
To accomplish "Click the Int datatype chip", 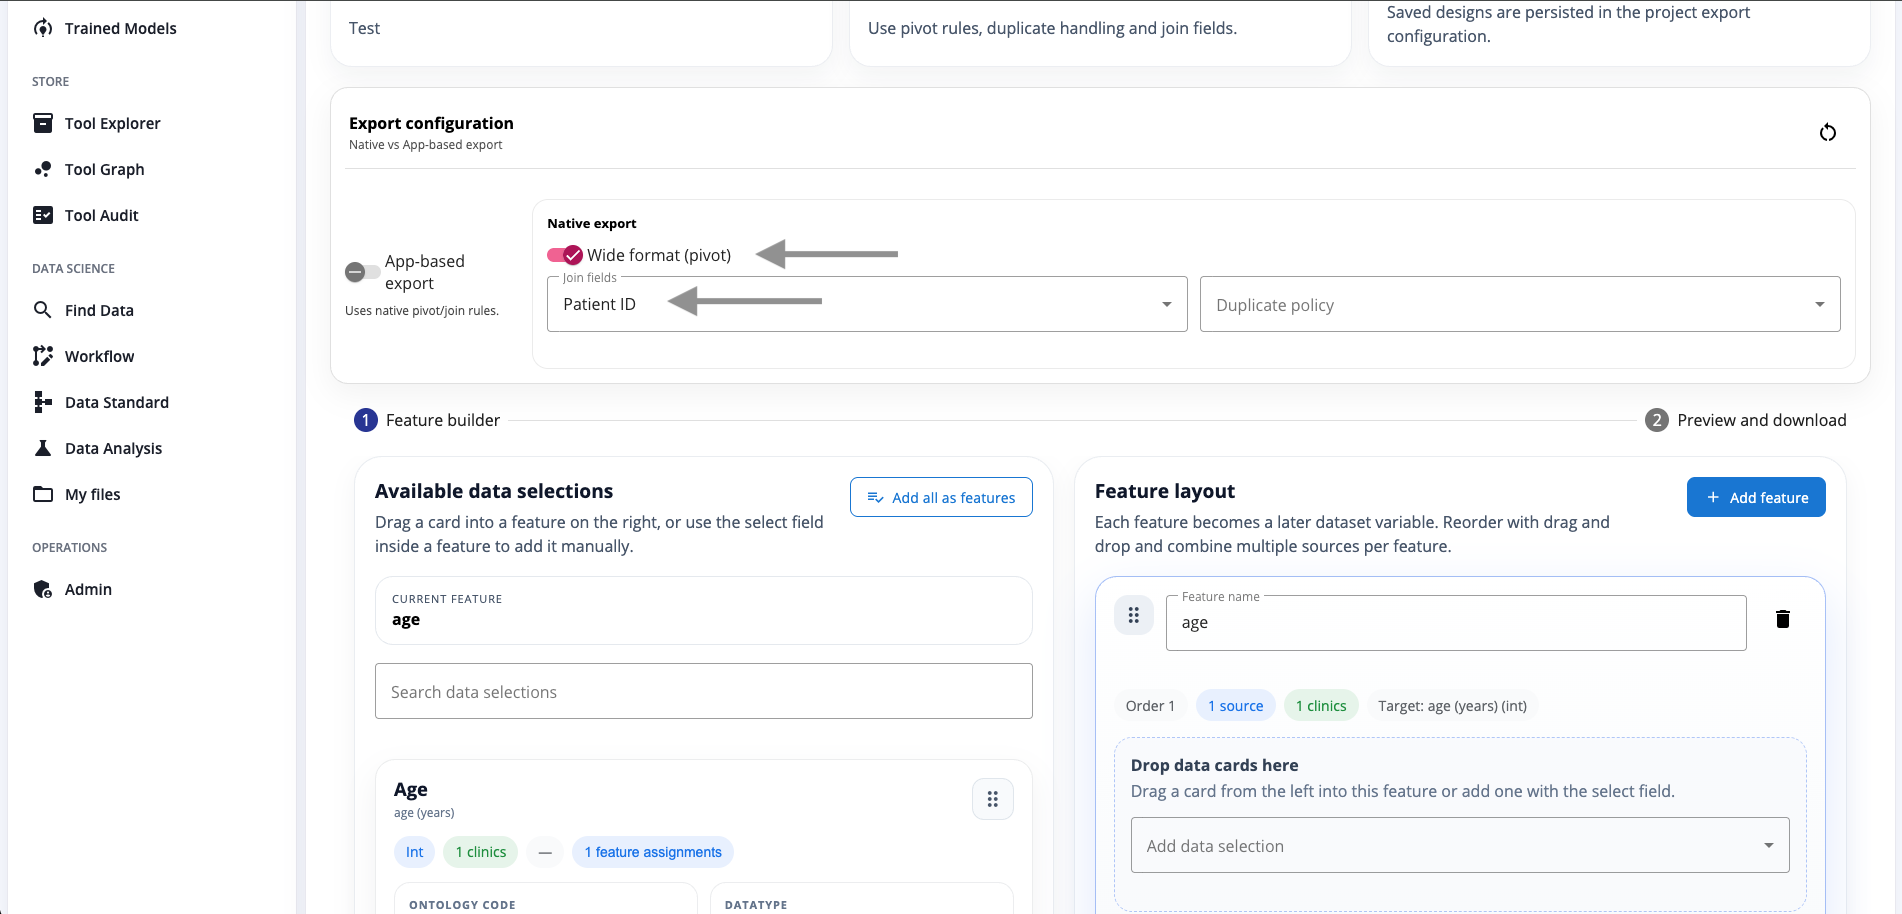I will tap(414, 852).
